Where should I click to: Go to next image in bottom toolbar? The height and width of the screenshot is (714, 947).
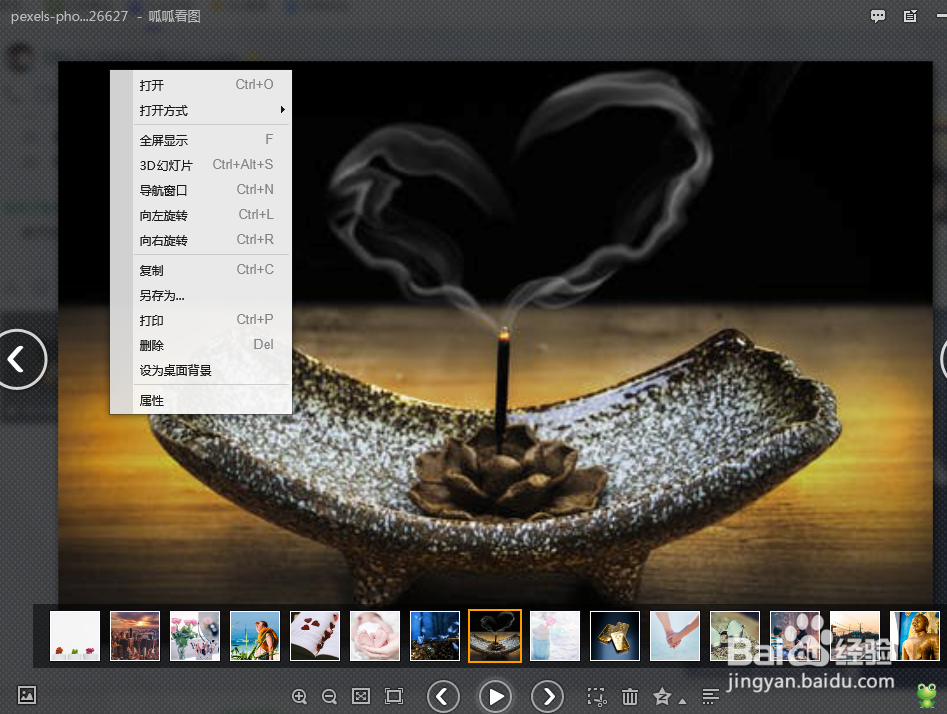547,696
